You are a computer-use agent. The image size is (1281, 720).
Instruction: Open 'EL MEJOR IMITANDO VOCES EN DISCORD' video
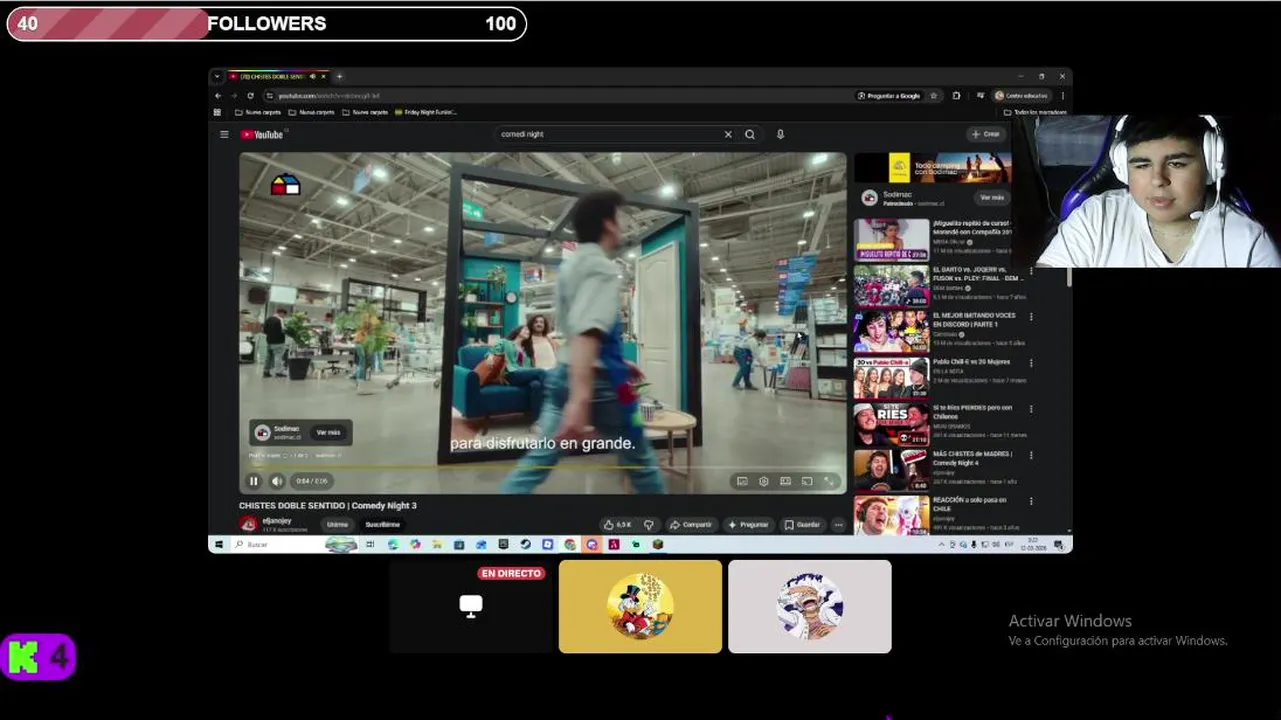click(891, 331)
